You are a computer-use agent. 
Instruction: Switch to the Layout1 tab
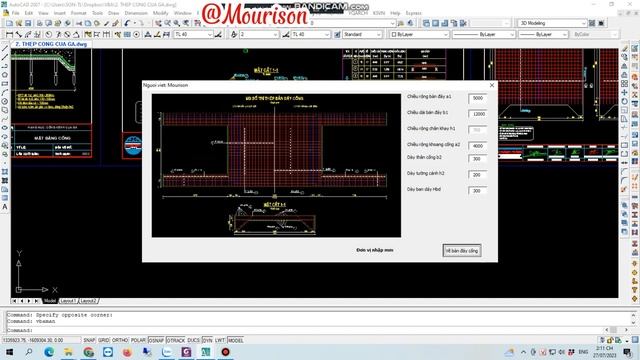pos(68,301)
